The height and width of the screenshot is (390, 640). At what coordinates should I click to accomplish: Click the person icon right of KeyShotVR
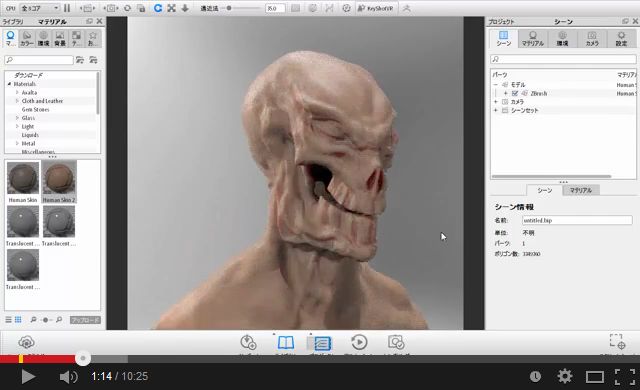click(x=406, y=8)
